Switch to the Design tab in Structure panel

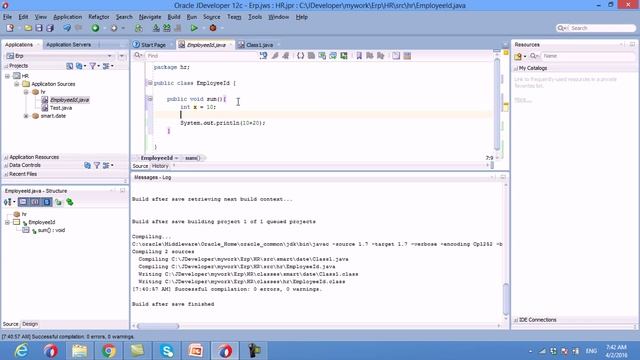[30, 324]
